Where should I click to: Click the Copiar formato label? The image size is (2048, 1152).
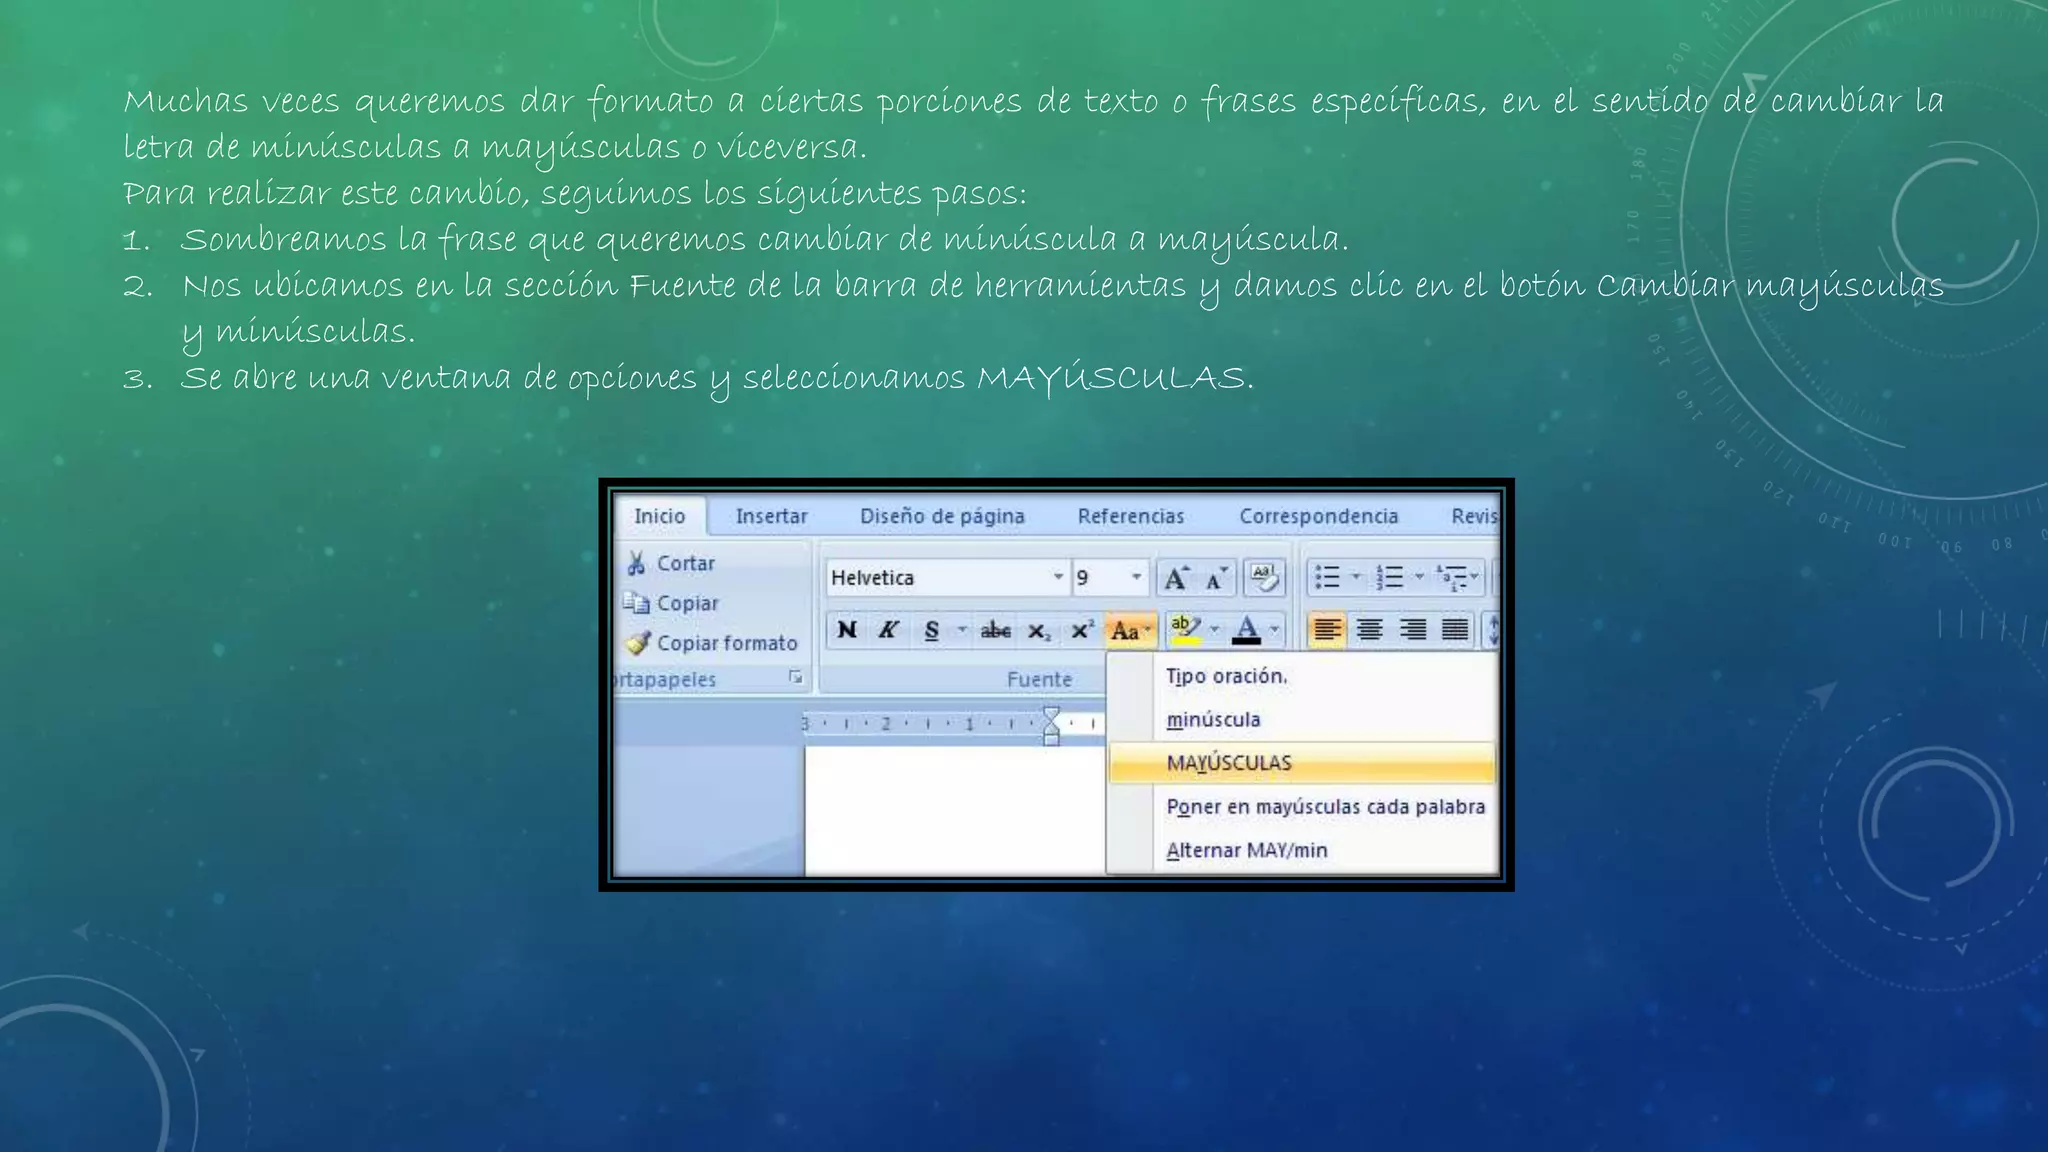tap(727, 643)
